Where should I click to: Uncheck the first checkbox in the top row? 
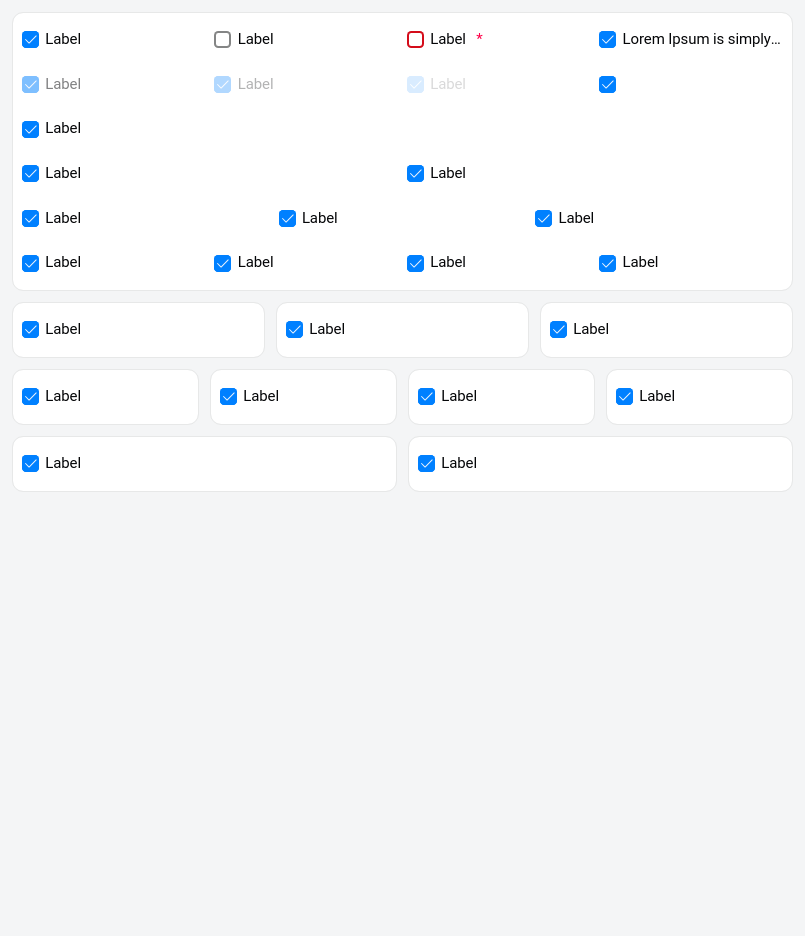pos(30,40)
